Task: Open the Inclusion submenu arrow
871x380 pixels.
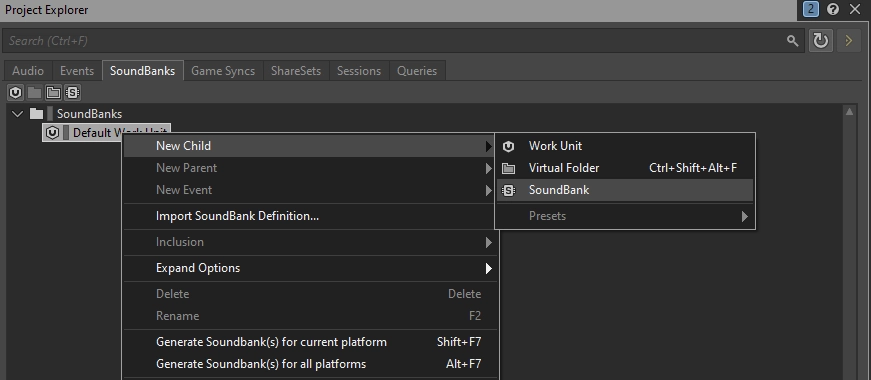Action: coord(488,242)
